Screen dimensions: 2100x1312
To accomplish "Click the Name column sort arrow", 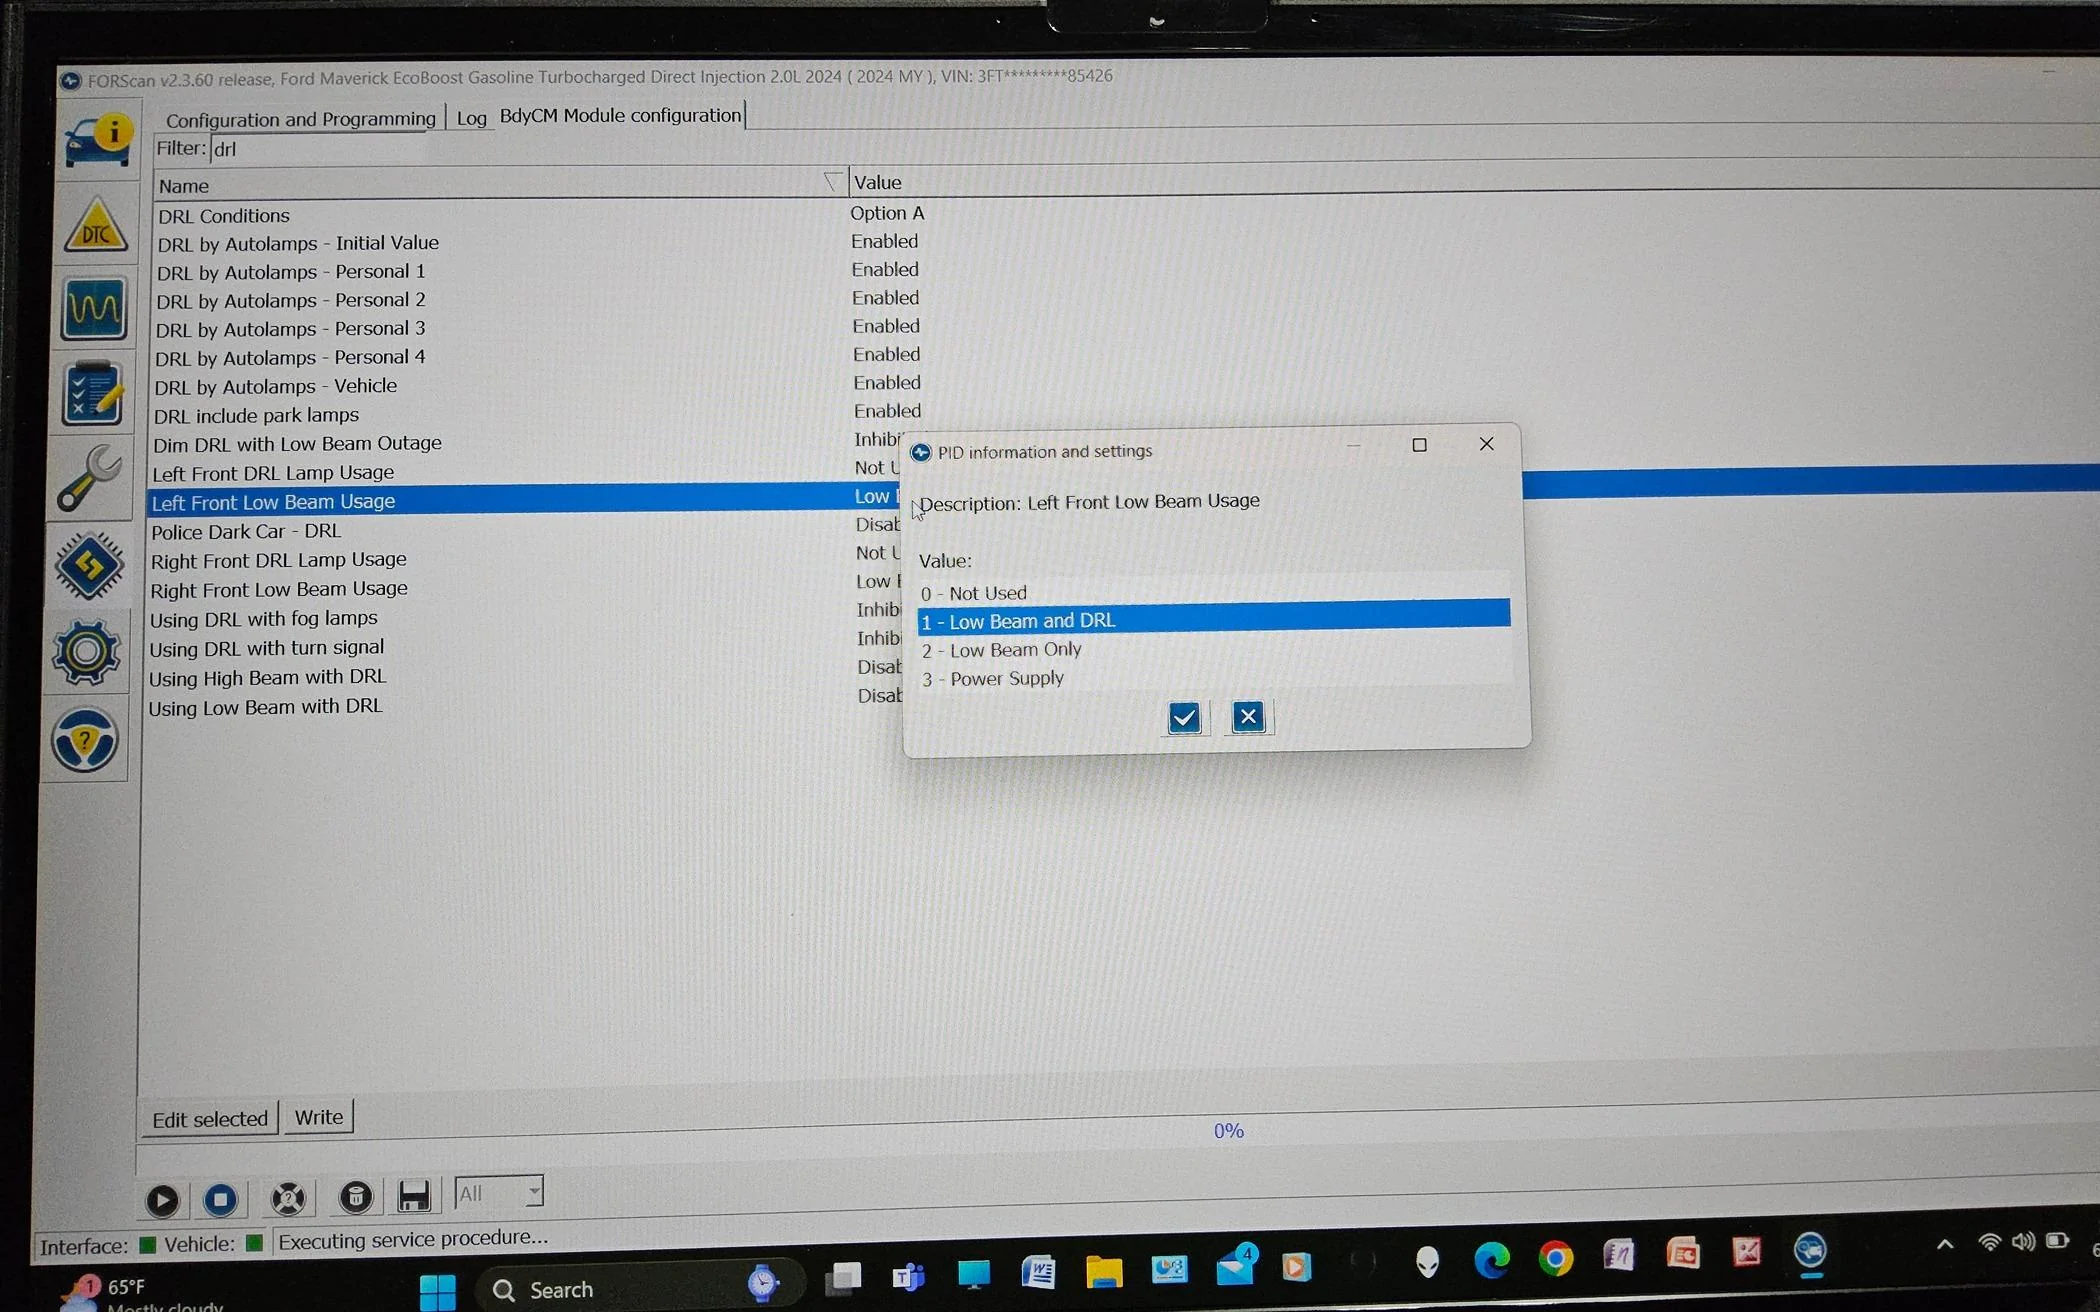I will tap(832, 181).
